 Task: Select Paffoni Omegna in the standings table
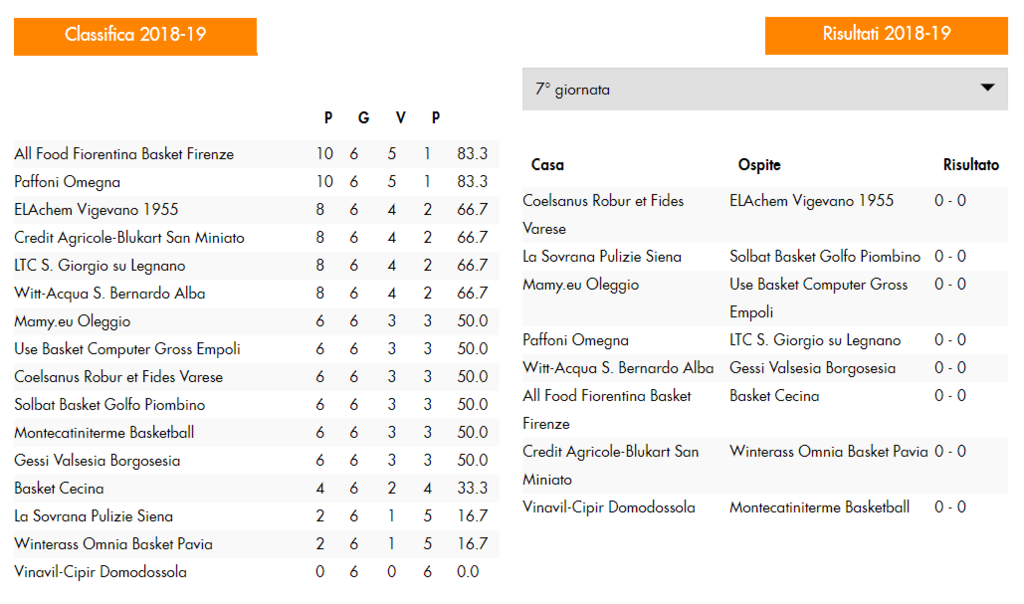click(x=67, y=182)
